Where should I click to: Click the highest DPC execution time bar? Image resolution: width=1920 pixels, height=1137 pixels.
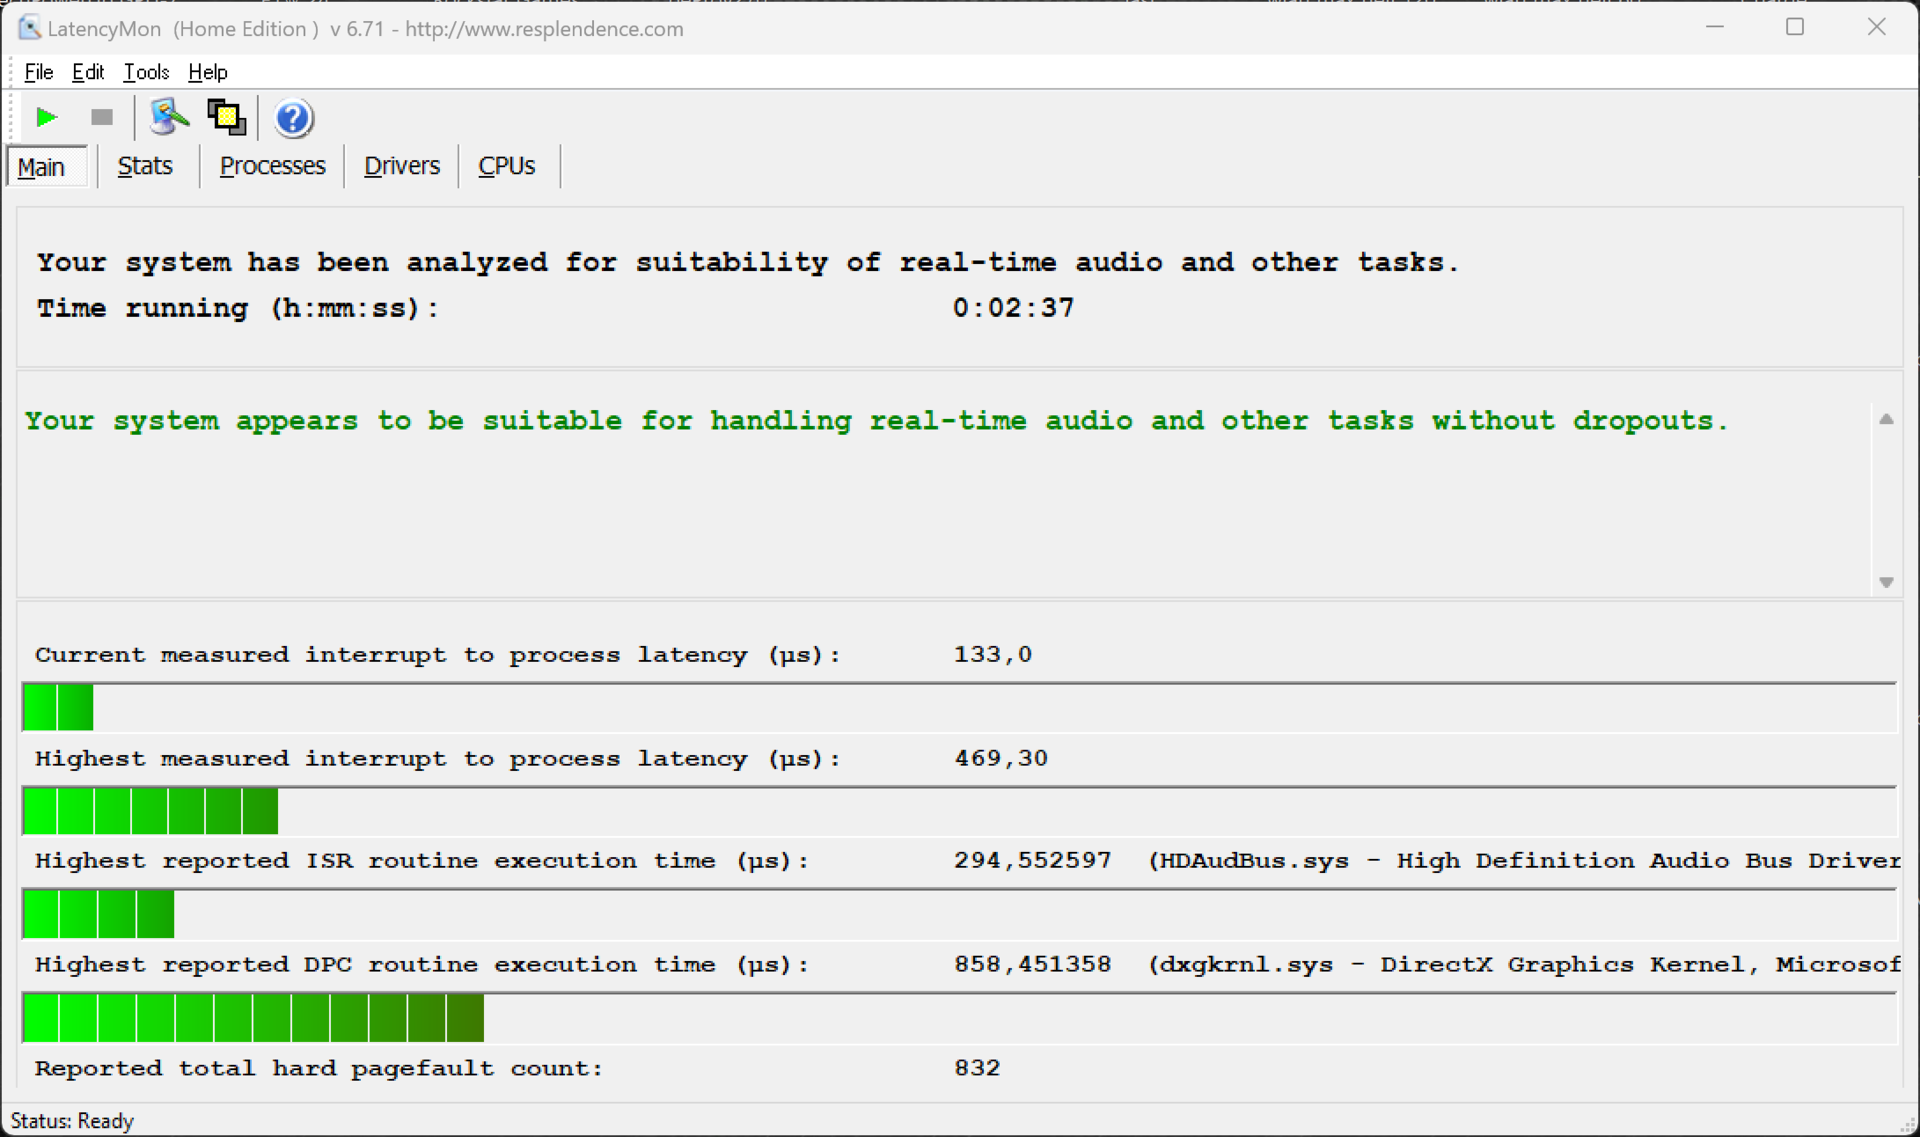click(253, 1018)
